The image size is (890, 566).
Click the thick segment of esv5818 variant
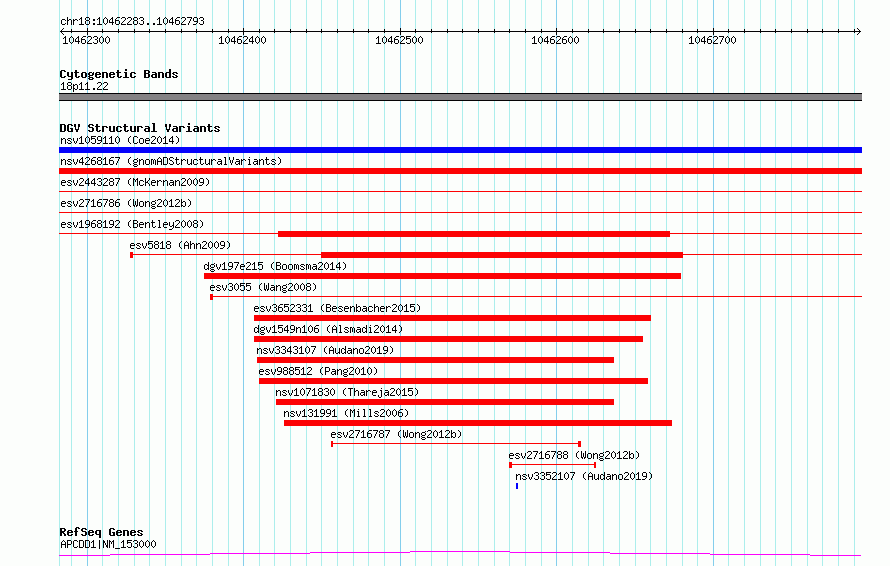[x=502, y=255]
